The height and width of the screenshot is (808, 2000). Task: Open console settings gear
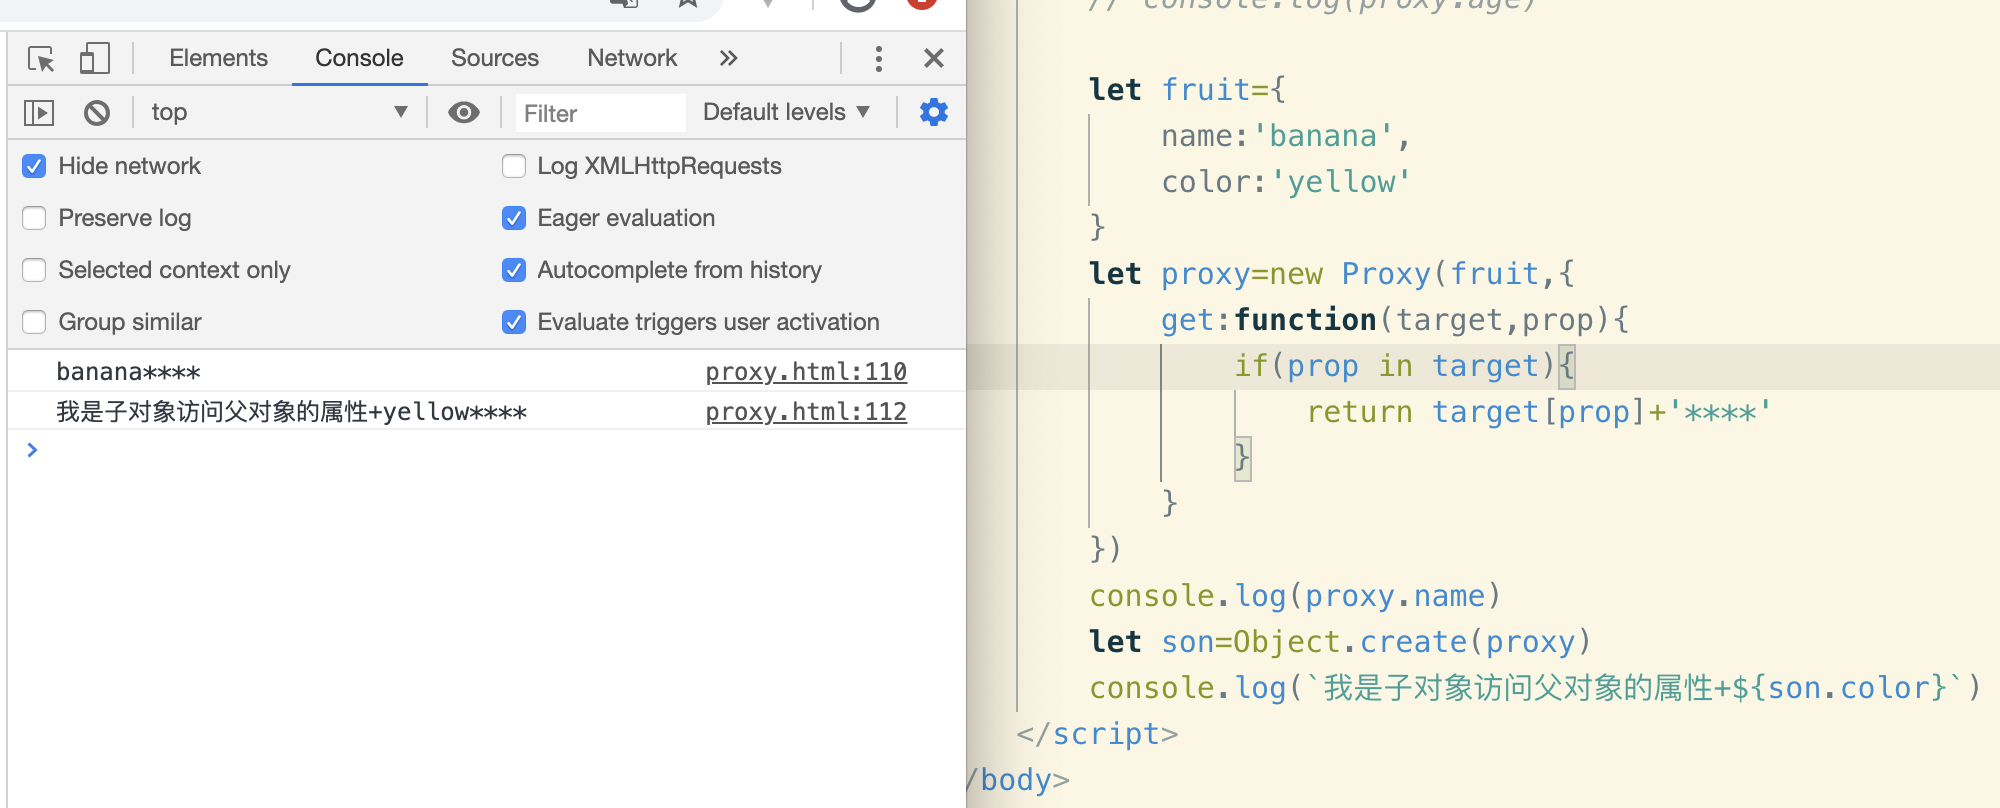pos(934,112)
